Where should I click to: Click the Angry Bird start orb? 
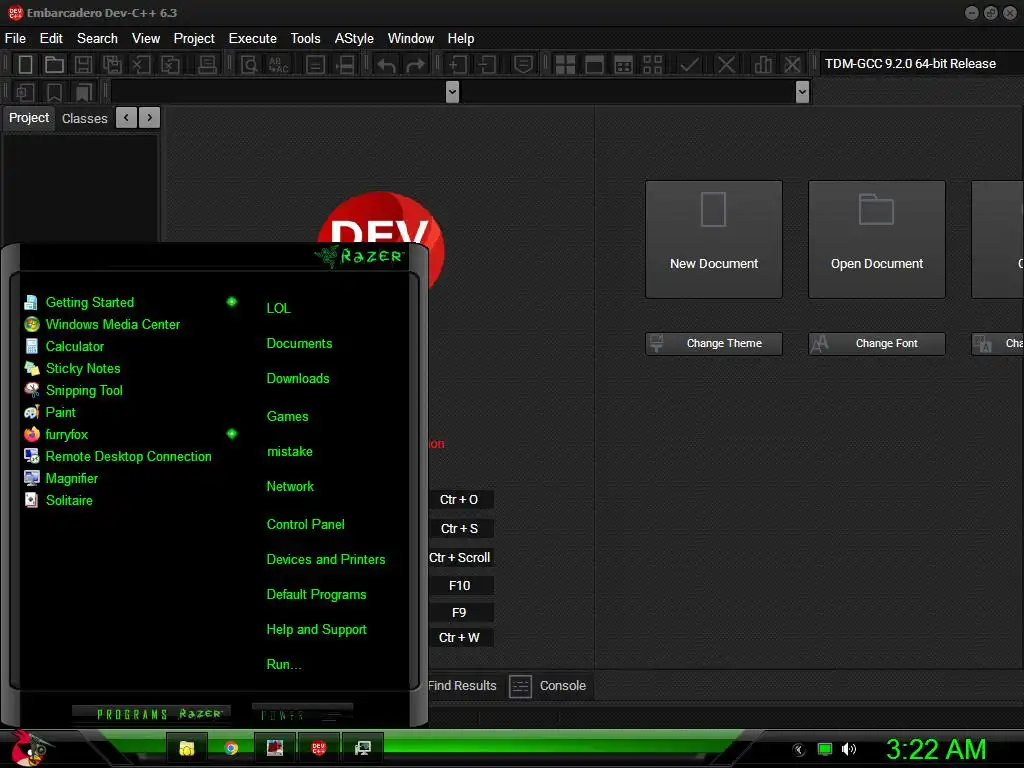(x=29, y=748)
